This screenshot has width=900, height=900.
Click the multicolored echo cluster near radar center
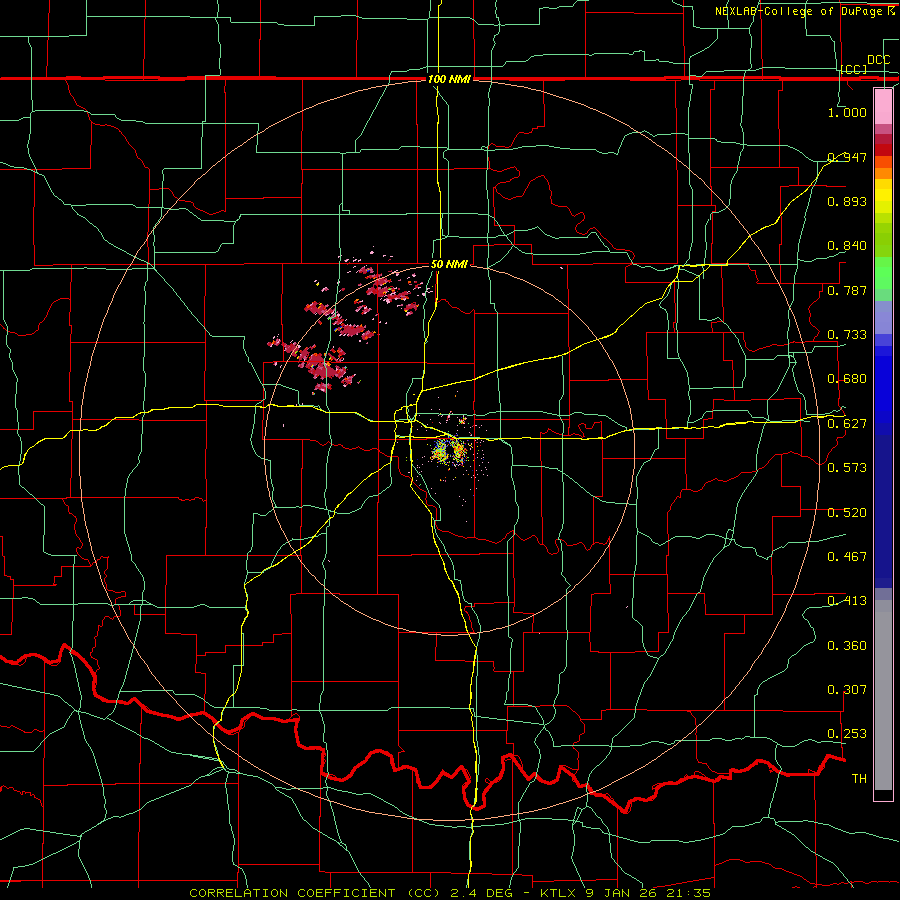pos(449,451)
